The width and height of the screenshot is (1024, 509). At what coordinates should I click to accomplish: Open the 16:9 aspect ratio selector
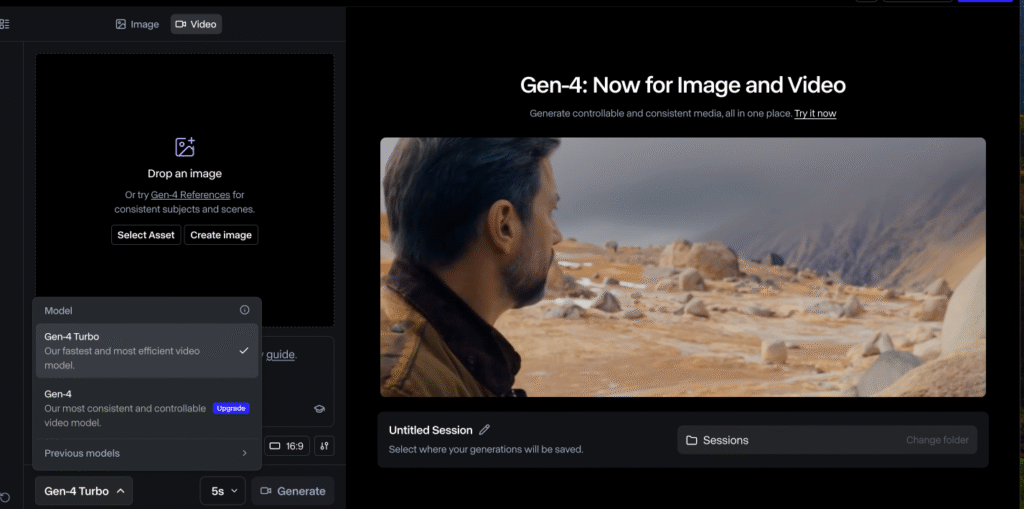[x=286, y=446]
